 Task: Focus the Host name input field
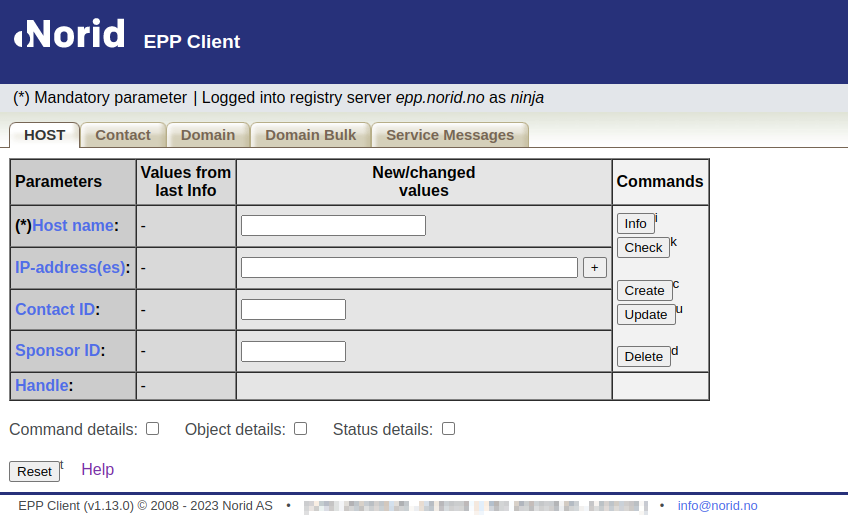(333, 226)
